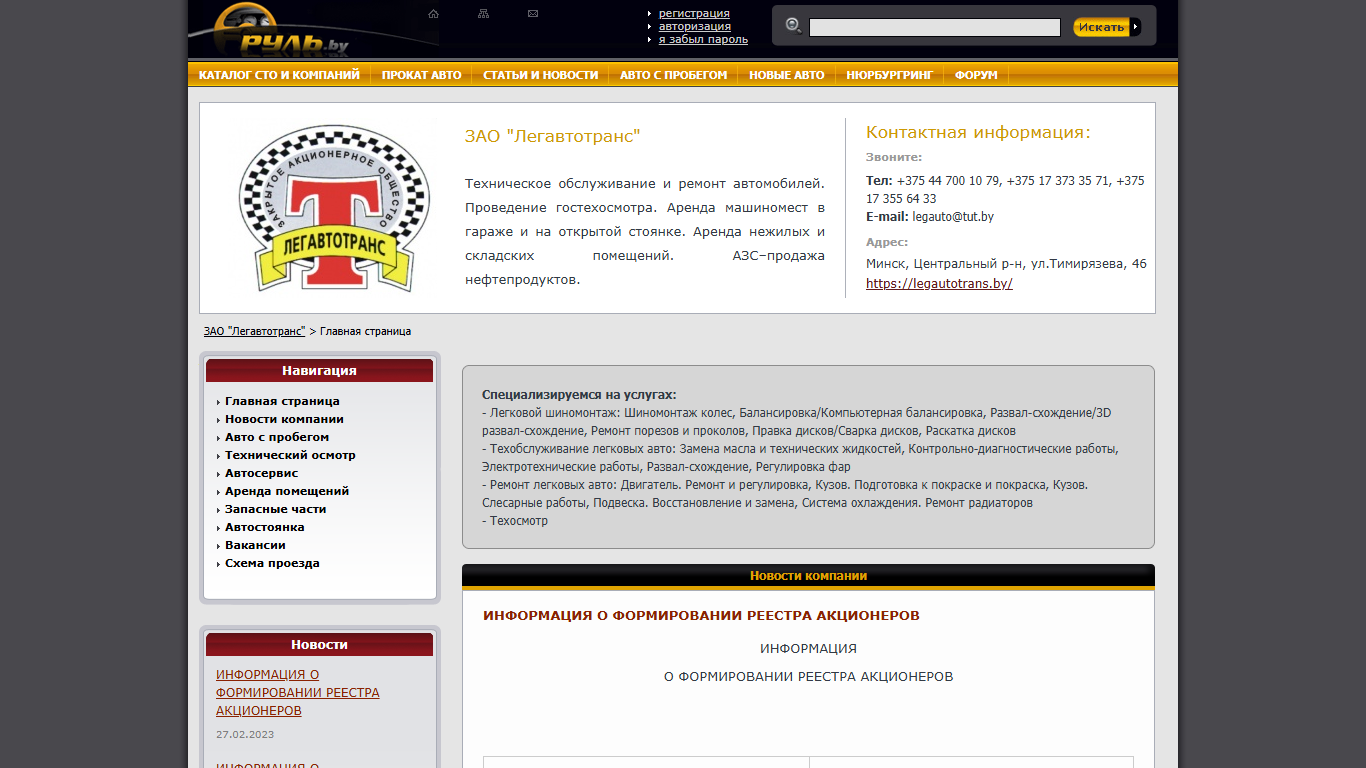Viewport: 1366px width, 768px height.
Task: Open Автосервис navigation item
Action: click(261, 473)
